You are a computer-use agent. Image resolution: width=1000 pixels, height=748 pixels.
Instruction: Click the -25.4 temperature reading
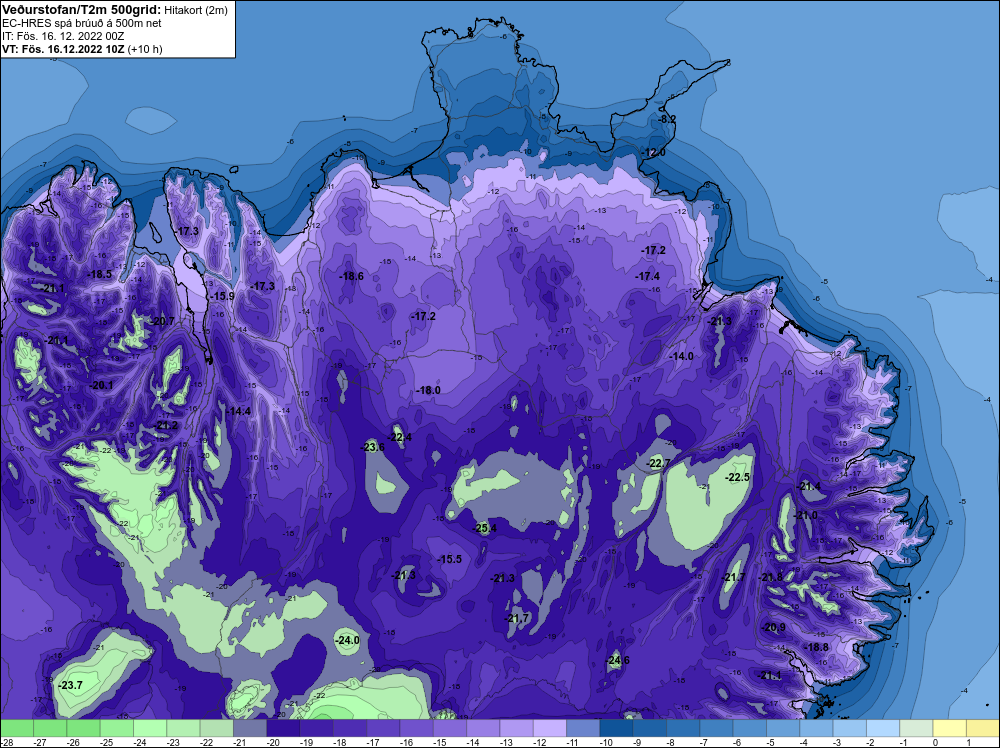coord(485,528)
